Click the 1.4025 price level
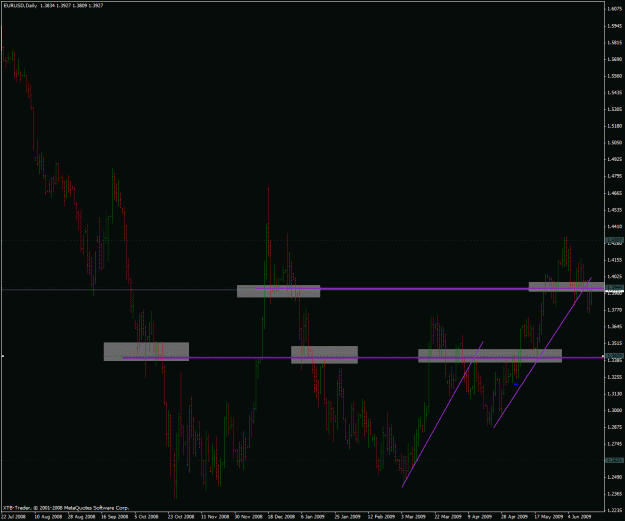Image resolution: width=625 pixels, height=521 pixels. click(x=614, y=276)
